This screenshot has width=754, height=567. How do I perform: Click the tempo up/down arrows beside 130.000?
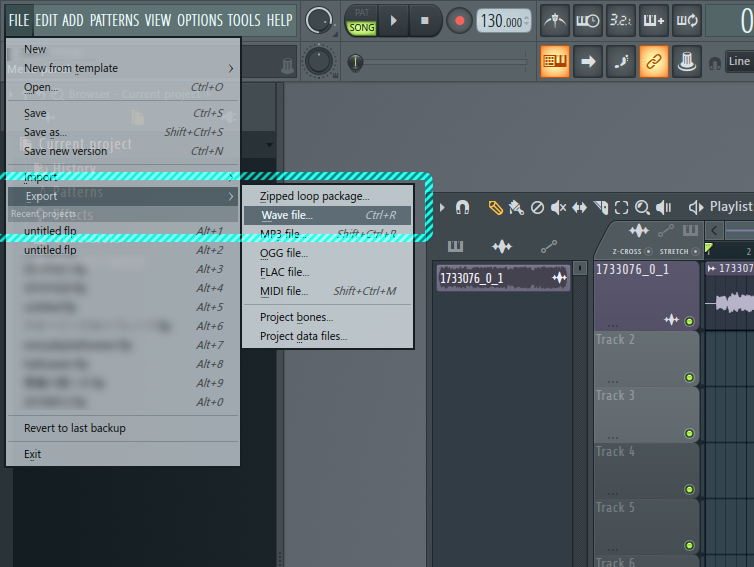point(527,21)
